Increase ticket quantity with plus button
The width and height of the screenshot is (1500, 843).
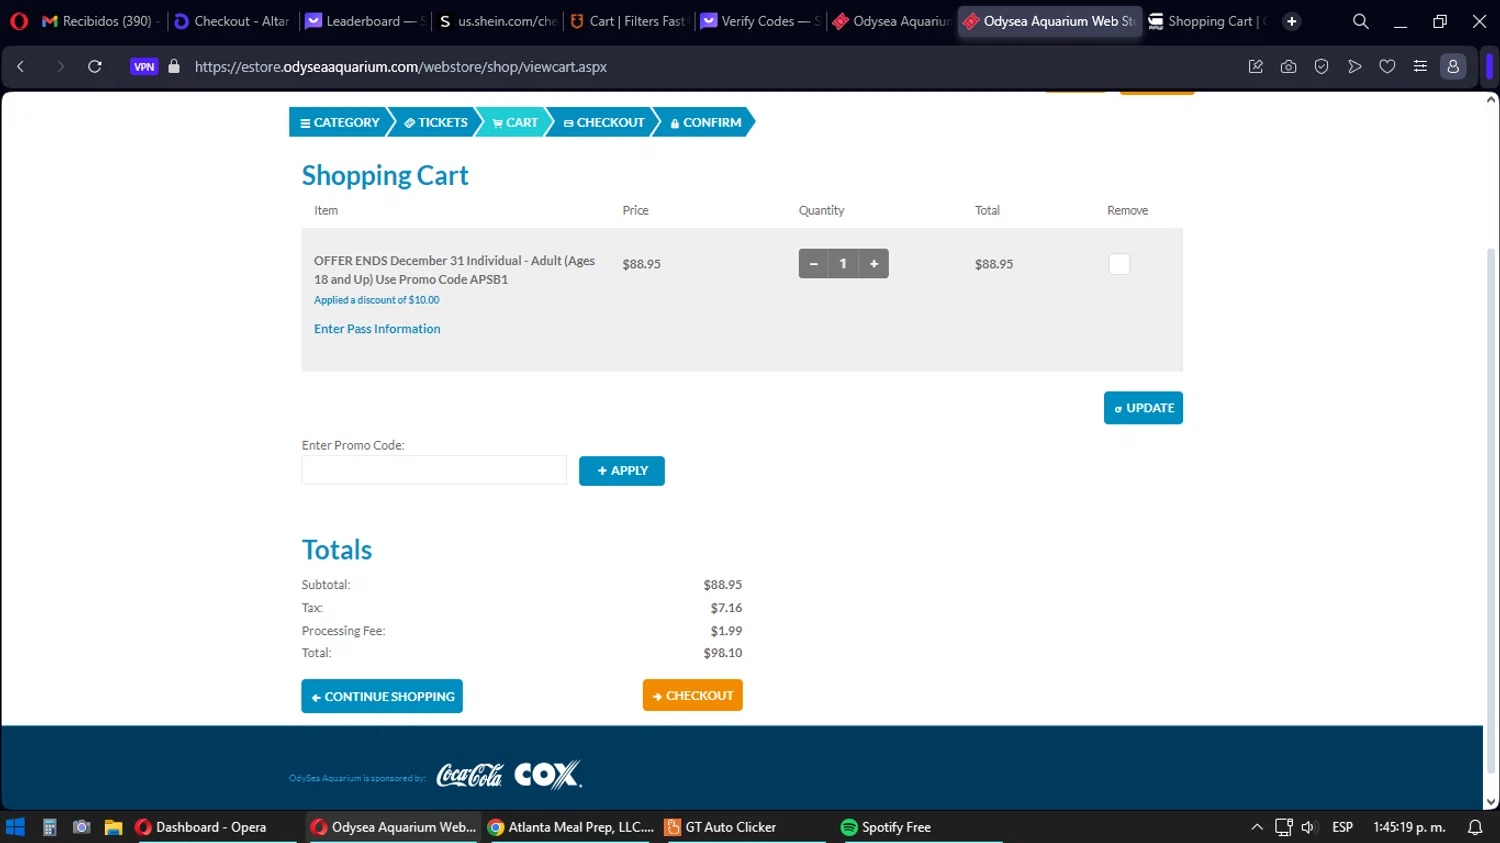pos(873,264)
